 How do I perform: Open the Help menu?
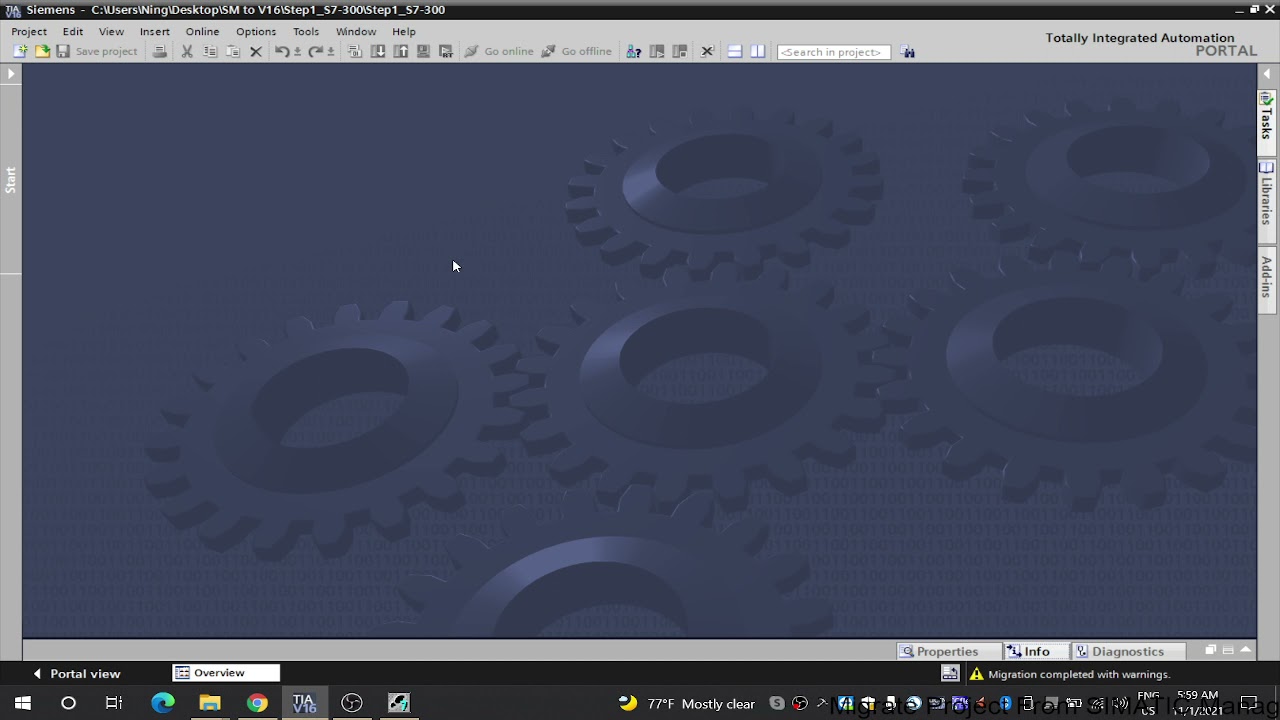click(x=404, y=31)
